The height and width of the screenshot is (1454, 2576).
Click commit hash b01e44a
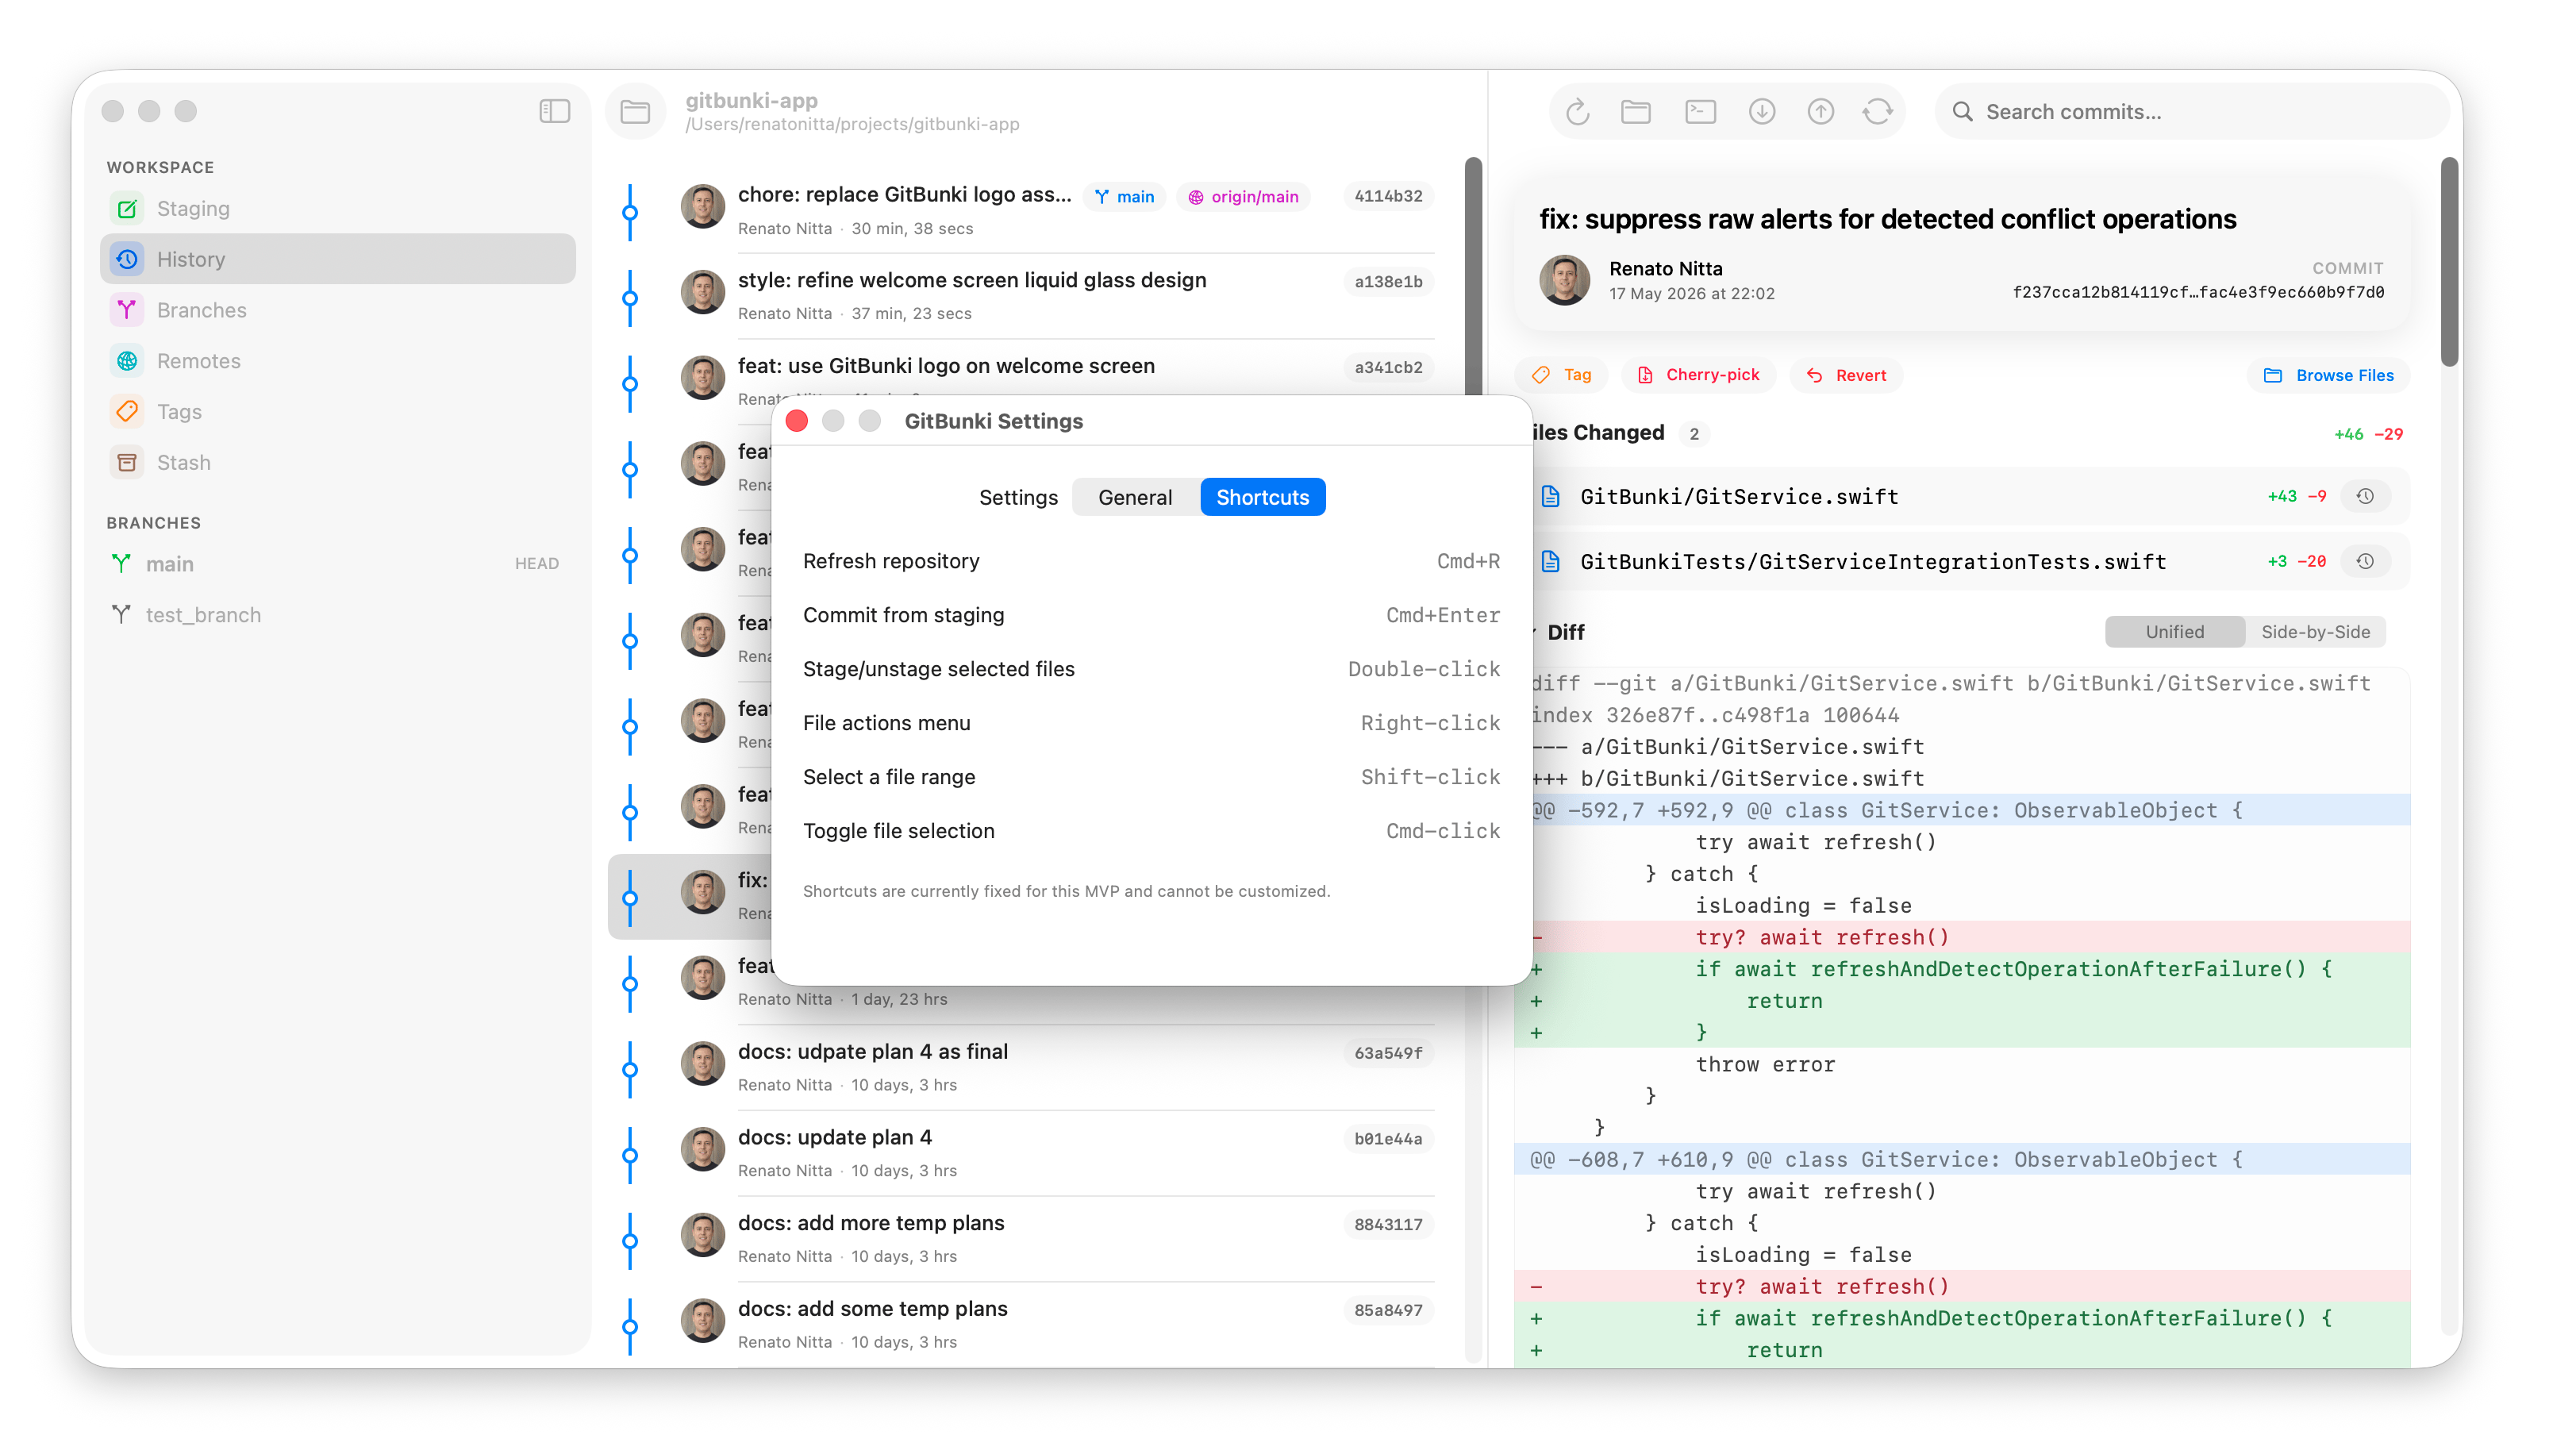1388,1139
